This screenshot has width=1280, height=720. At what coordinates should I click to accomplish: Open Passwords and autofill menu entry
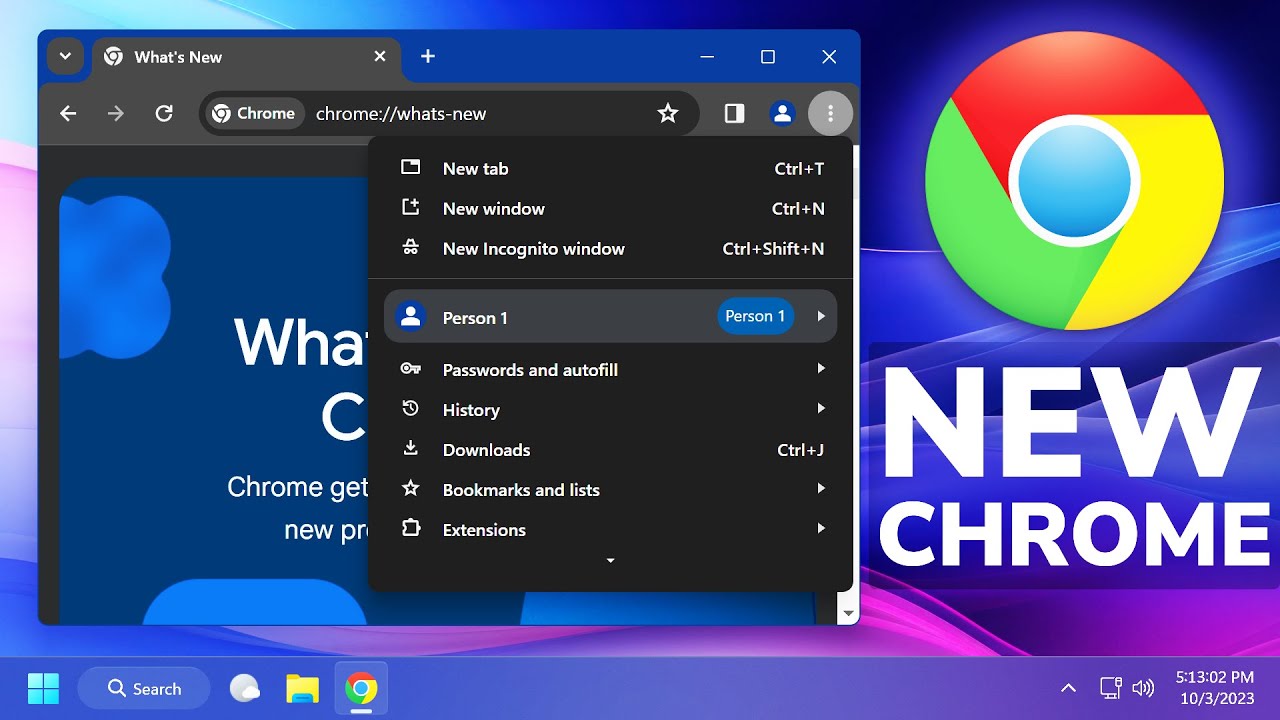(611, 370)
